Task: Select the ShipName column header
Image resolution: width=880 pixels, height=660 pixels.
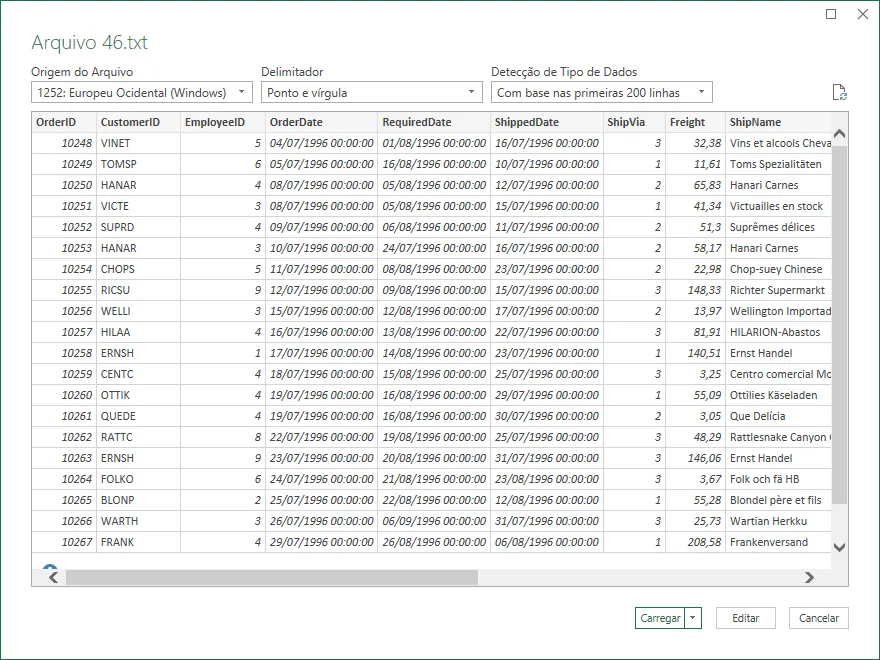Action: pos(778,122)
